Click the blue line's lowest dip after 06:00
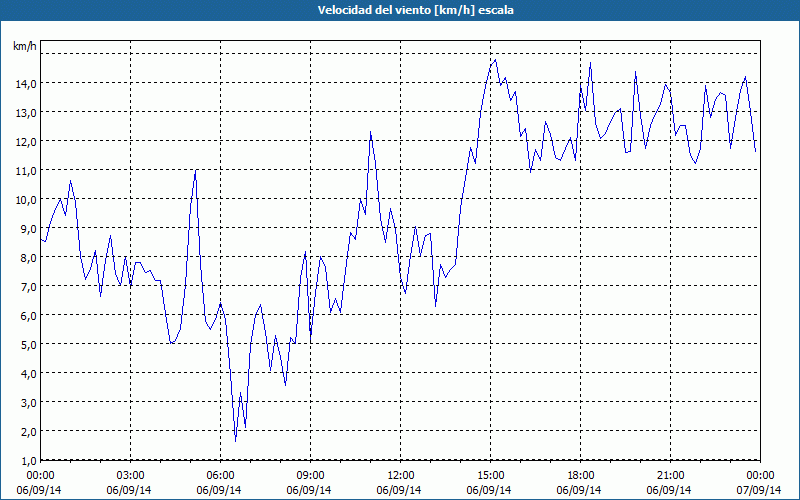 coord(236,440)
